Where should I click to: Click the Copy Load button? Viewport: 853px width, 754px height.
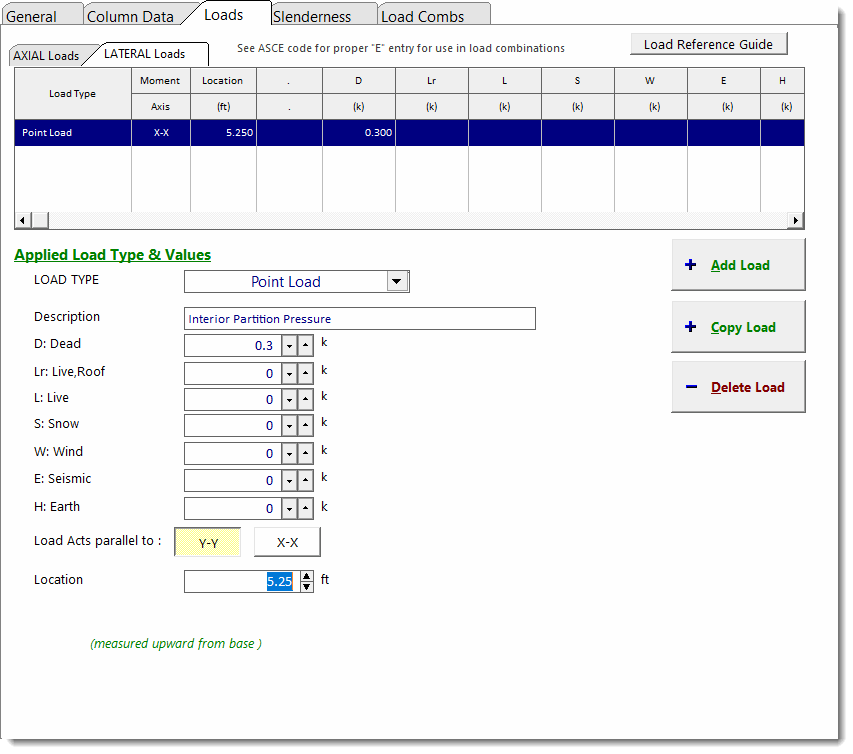(738, 327)
